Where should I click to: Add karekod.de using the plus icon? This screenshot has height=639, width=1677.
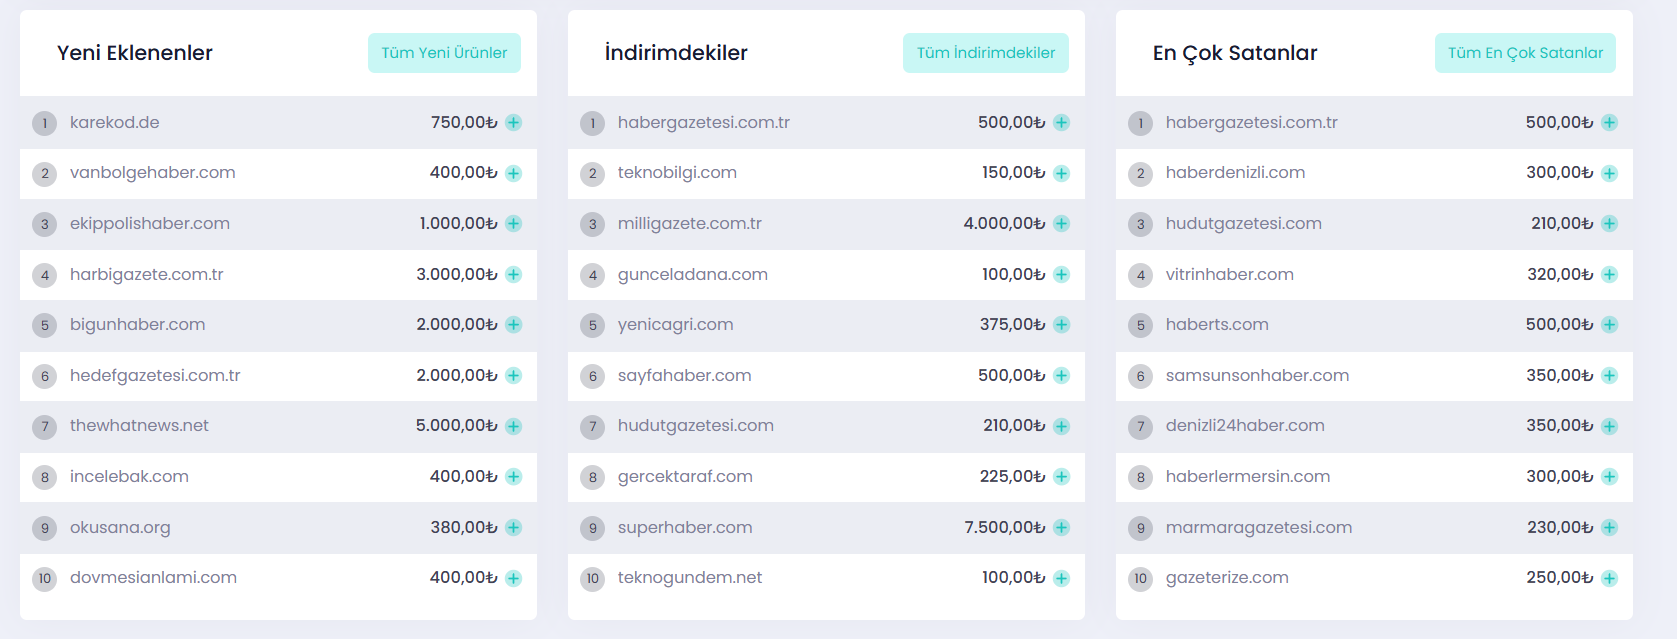click(x=513, y=123)
